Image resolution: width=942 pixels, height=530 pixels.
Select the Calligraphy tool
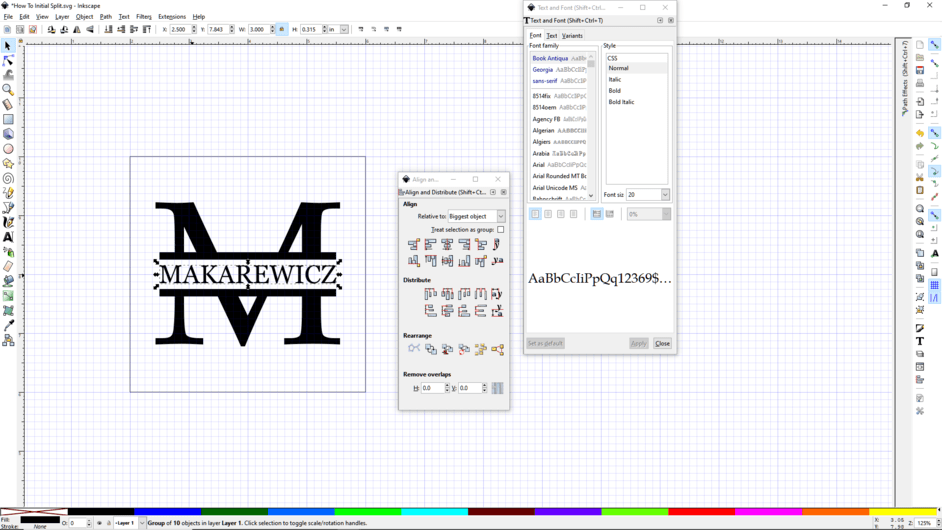pyautogui.click(x=8, y=222)
